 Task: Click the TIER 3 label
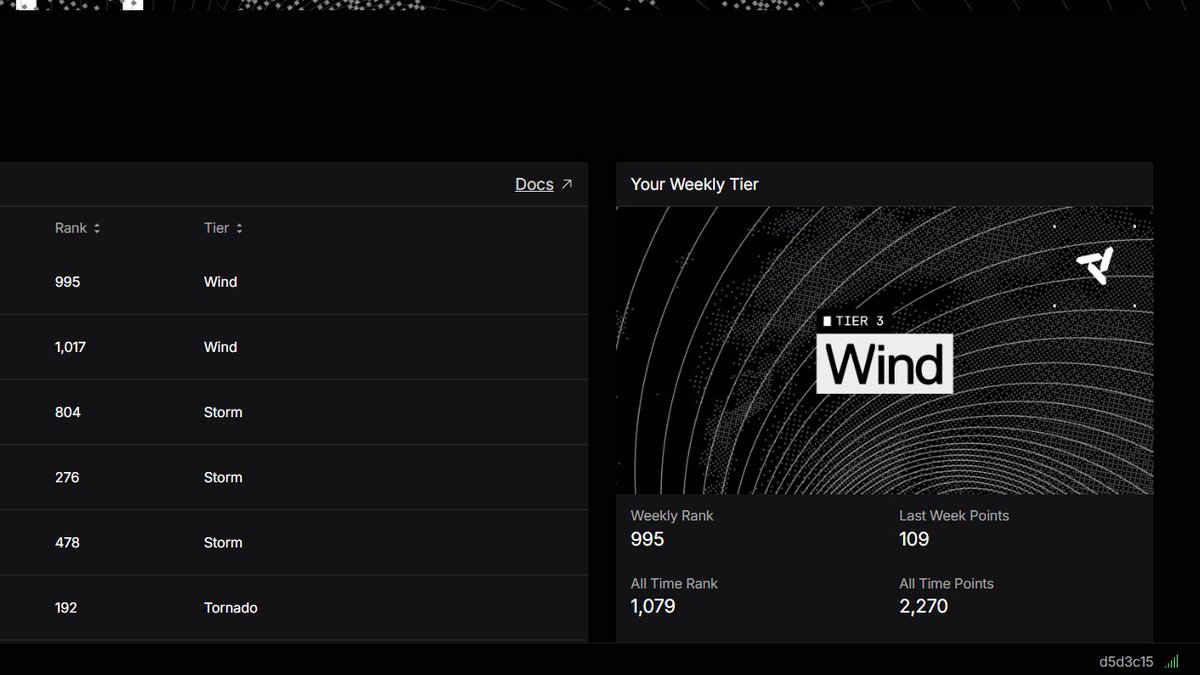pos(853,321)
